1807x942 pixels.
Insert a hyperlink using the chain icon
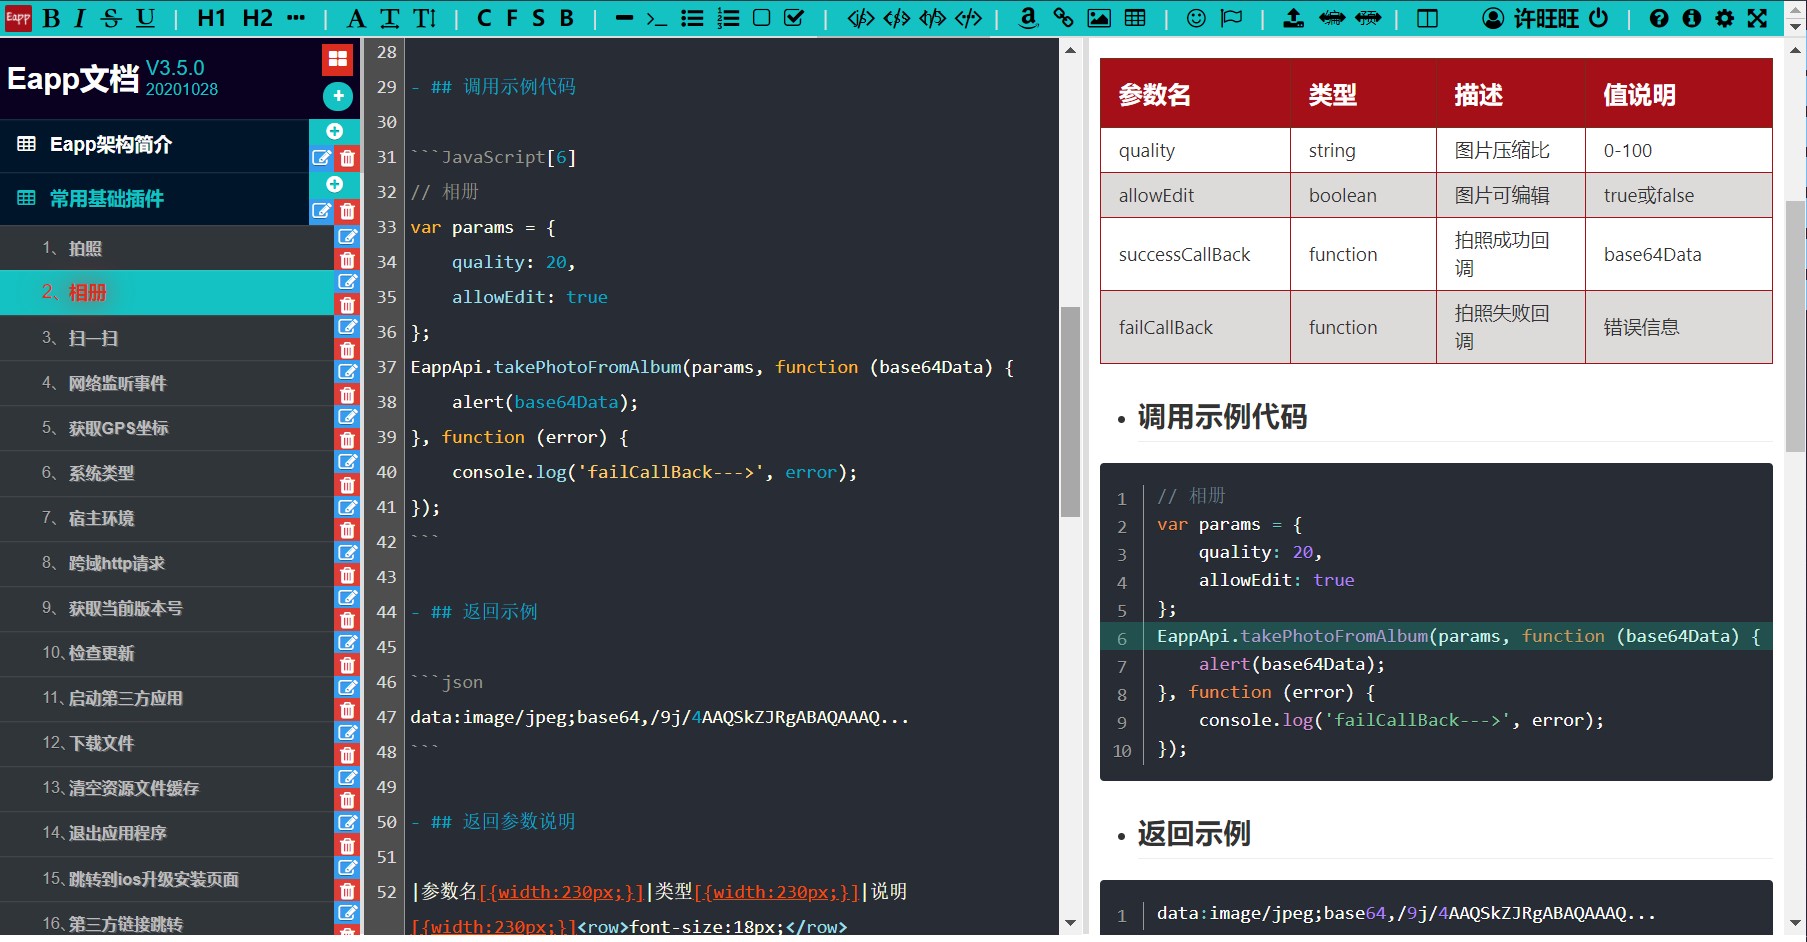1063,18
